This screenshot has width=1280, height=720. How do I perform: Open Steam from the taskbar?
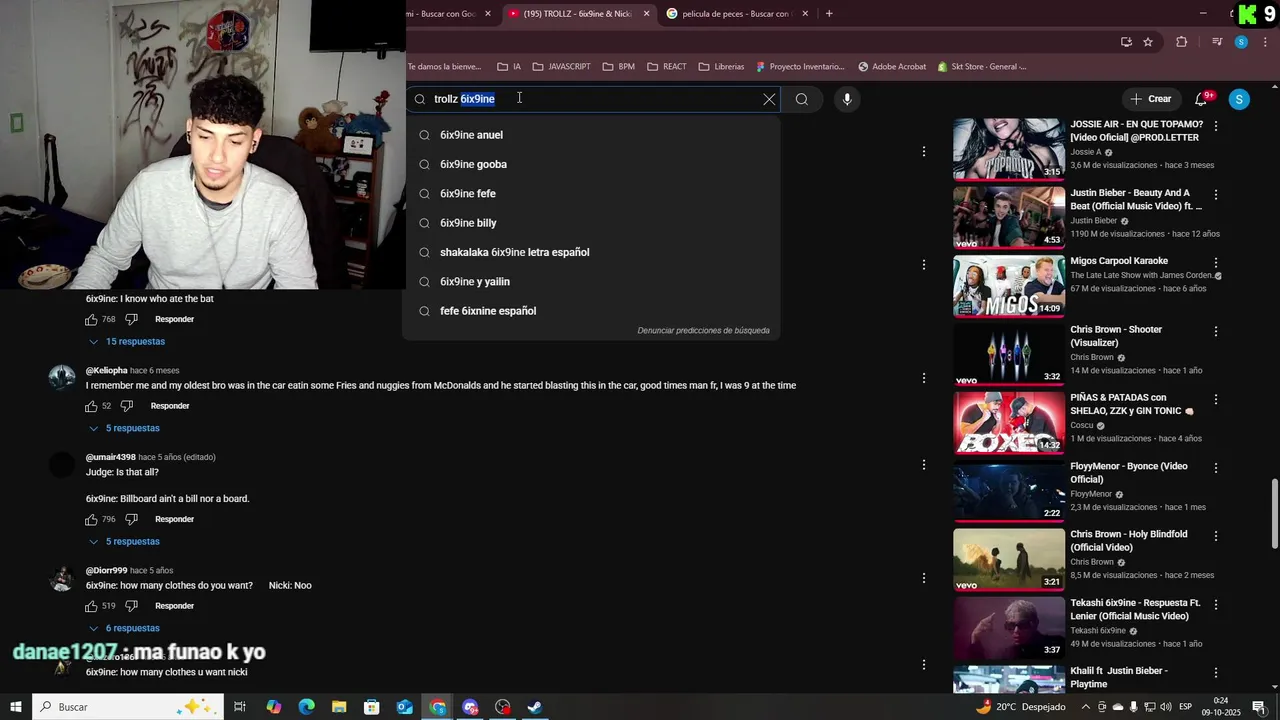pos(535,707)
